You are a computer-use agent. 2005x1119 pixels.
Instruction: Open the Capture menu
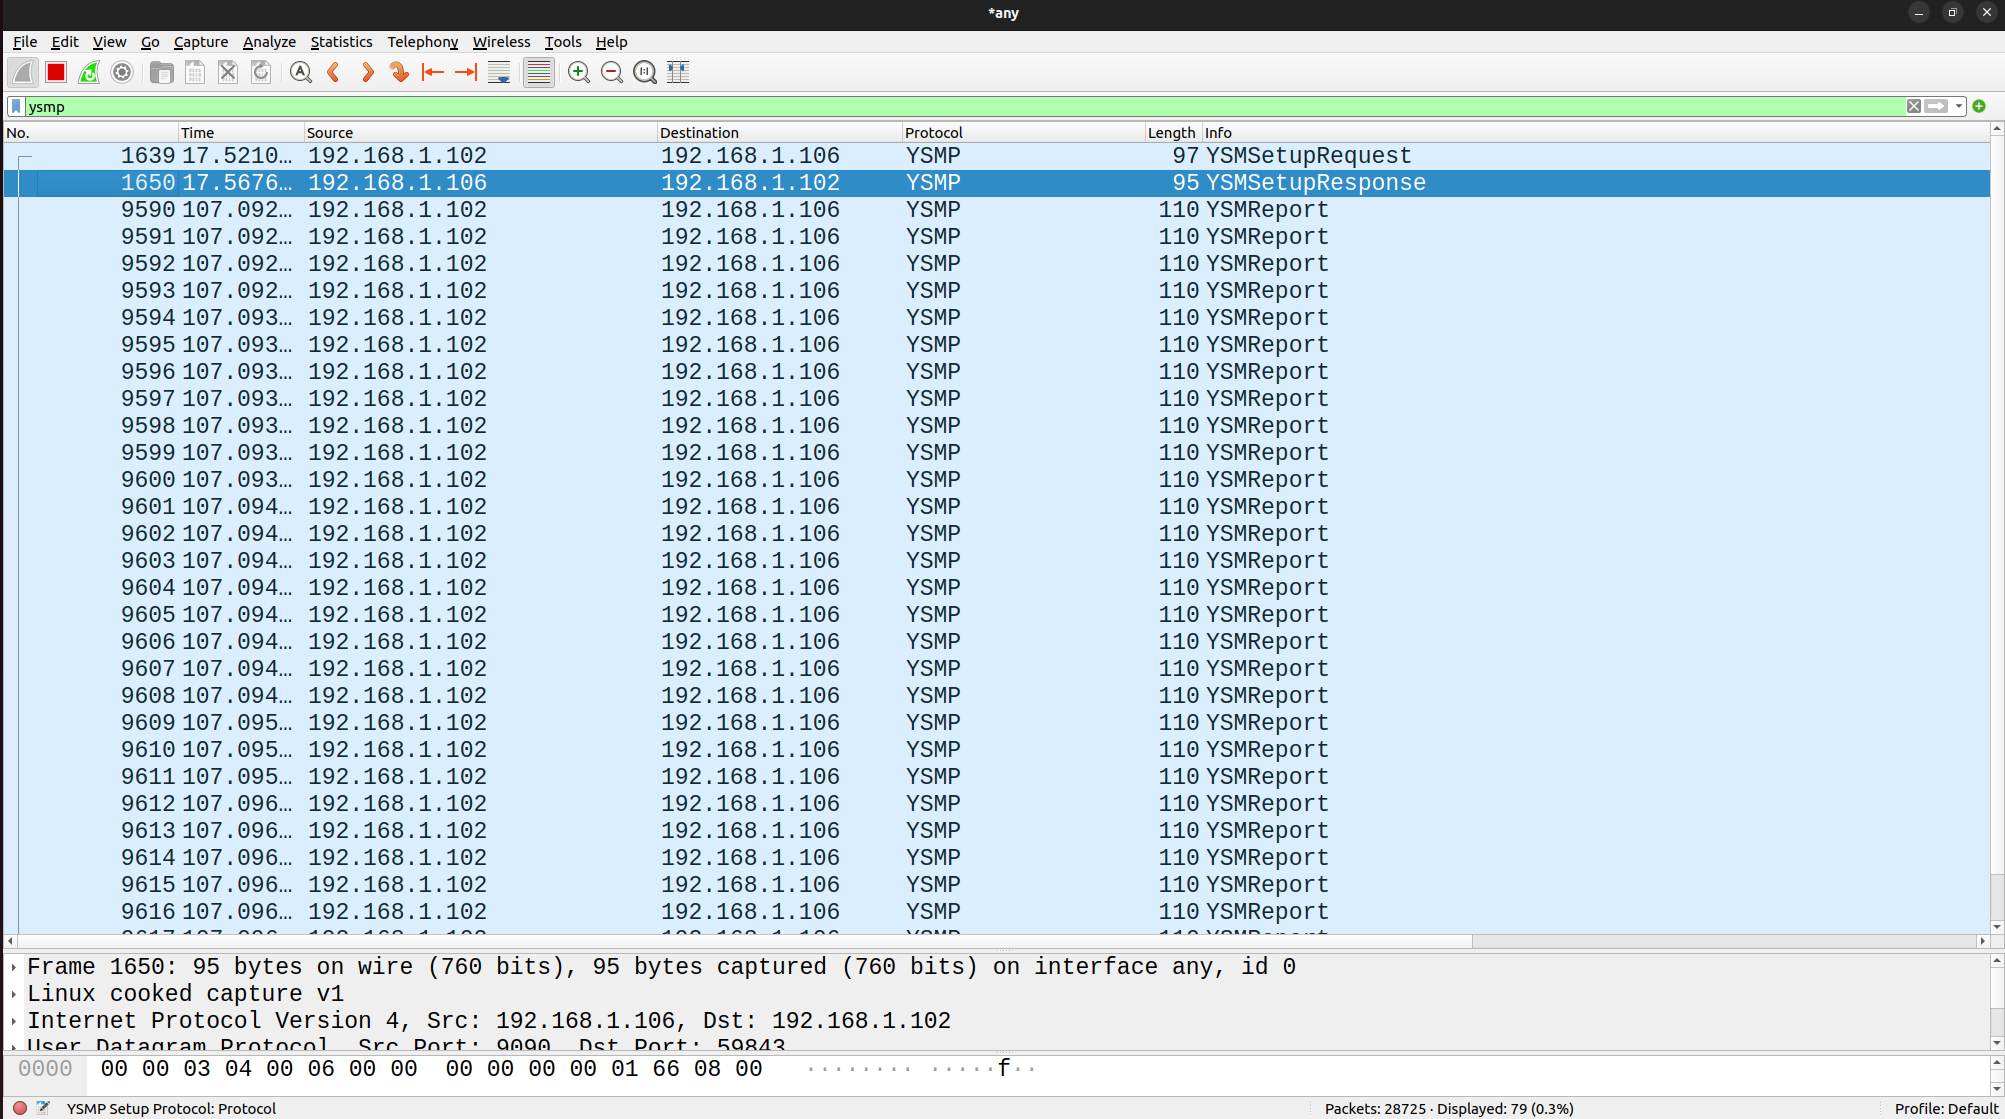pyautogui.click(x=201, y=42)
